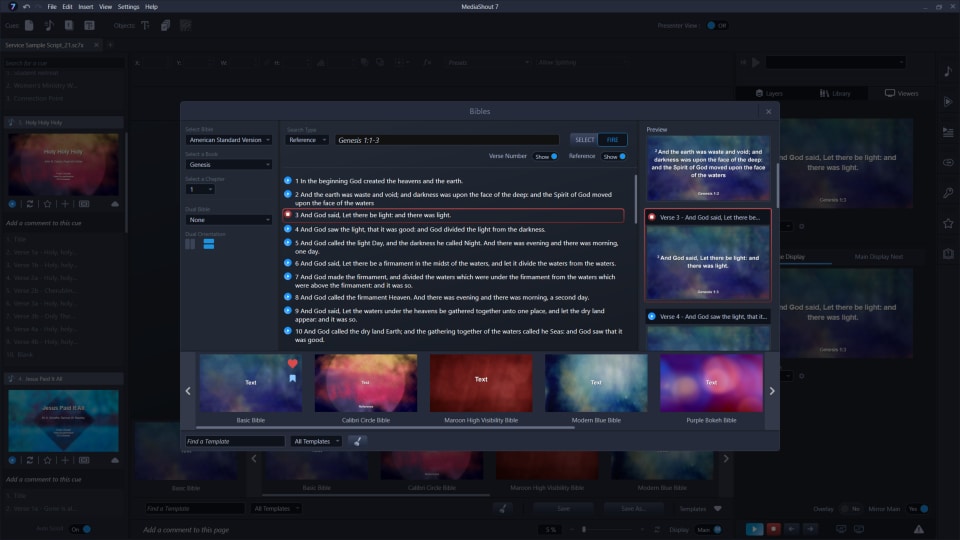Open the Genesis book dropdown

click(229, 164)
